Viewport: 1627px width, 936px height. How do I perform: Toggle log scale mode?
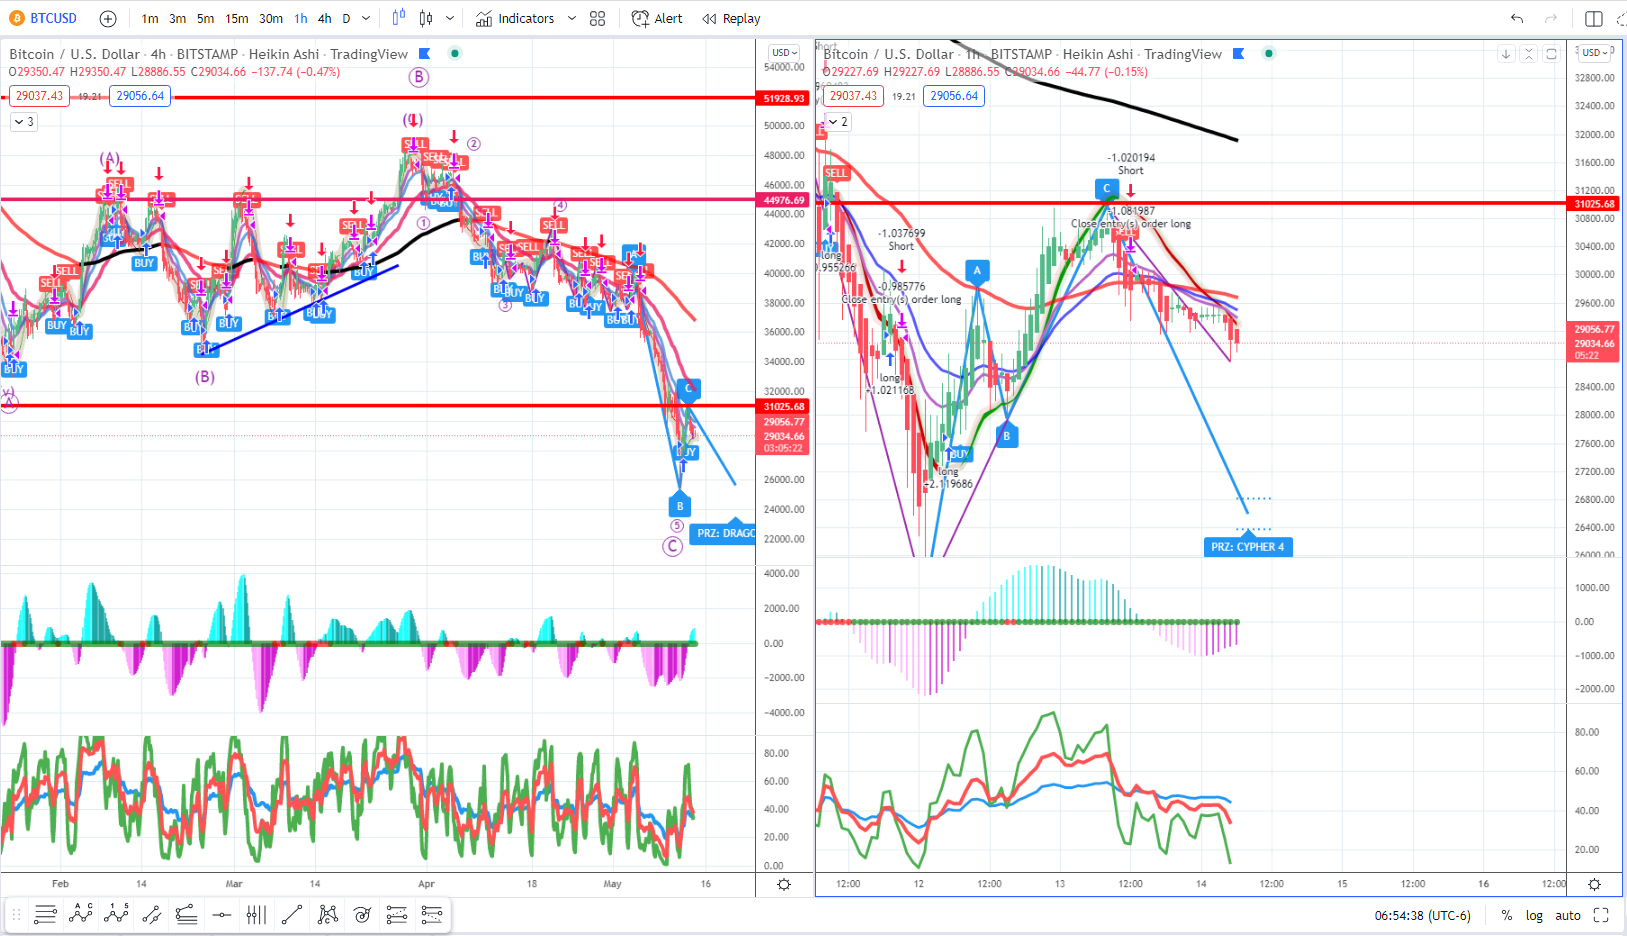coord(1534,915)
